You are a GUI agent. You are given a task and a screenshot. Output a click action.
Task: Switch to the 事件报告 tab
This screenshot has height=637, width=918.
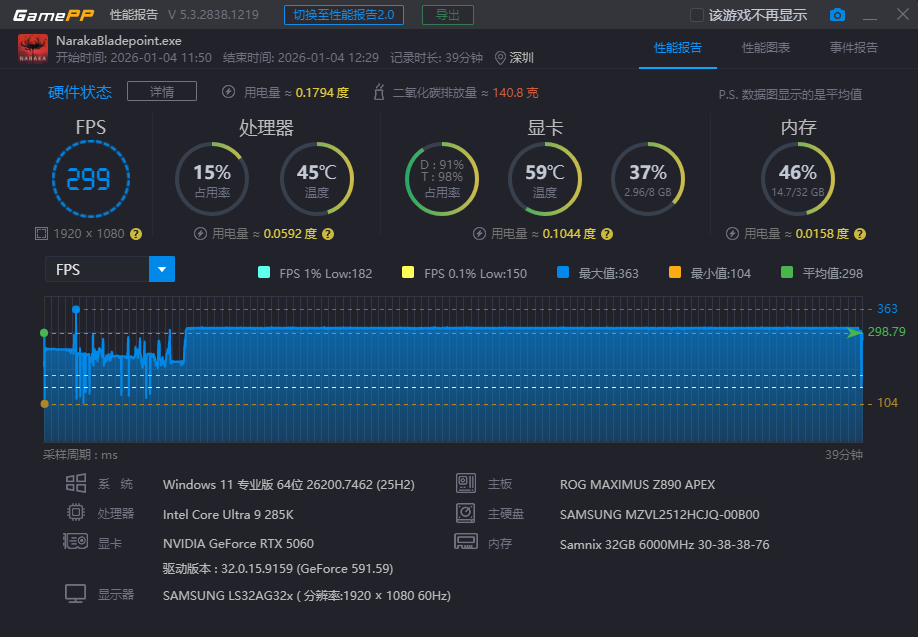pyautogui.click(x=853, y=48)
